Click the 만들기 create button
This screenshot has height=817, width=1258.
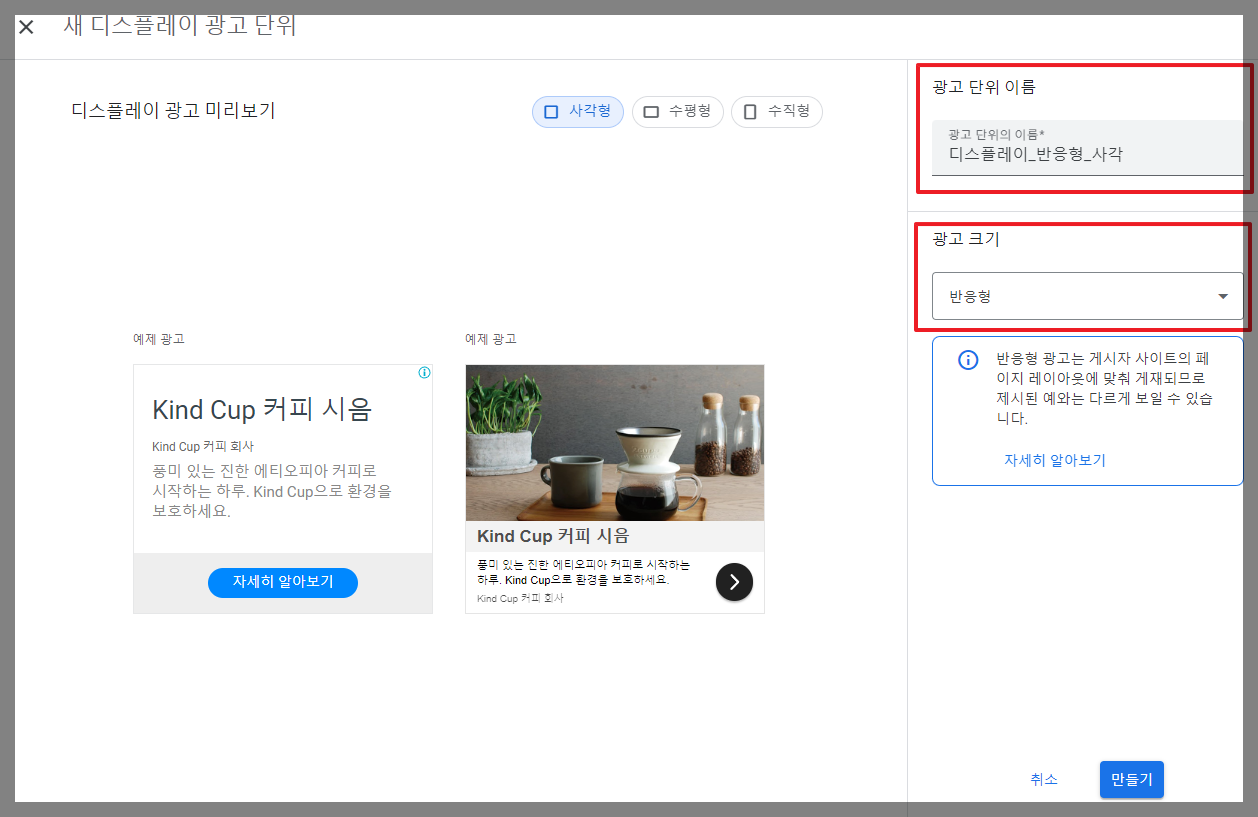[1131, 779]
